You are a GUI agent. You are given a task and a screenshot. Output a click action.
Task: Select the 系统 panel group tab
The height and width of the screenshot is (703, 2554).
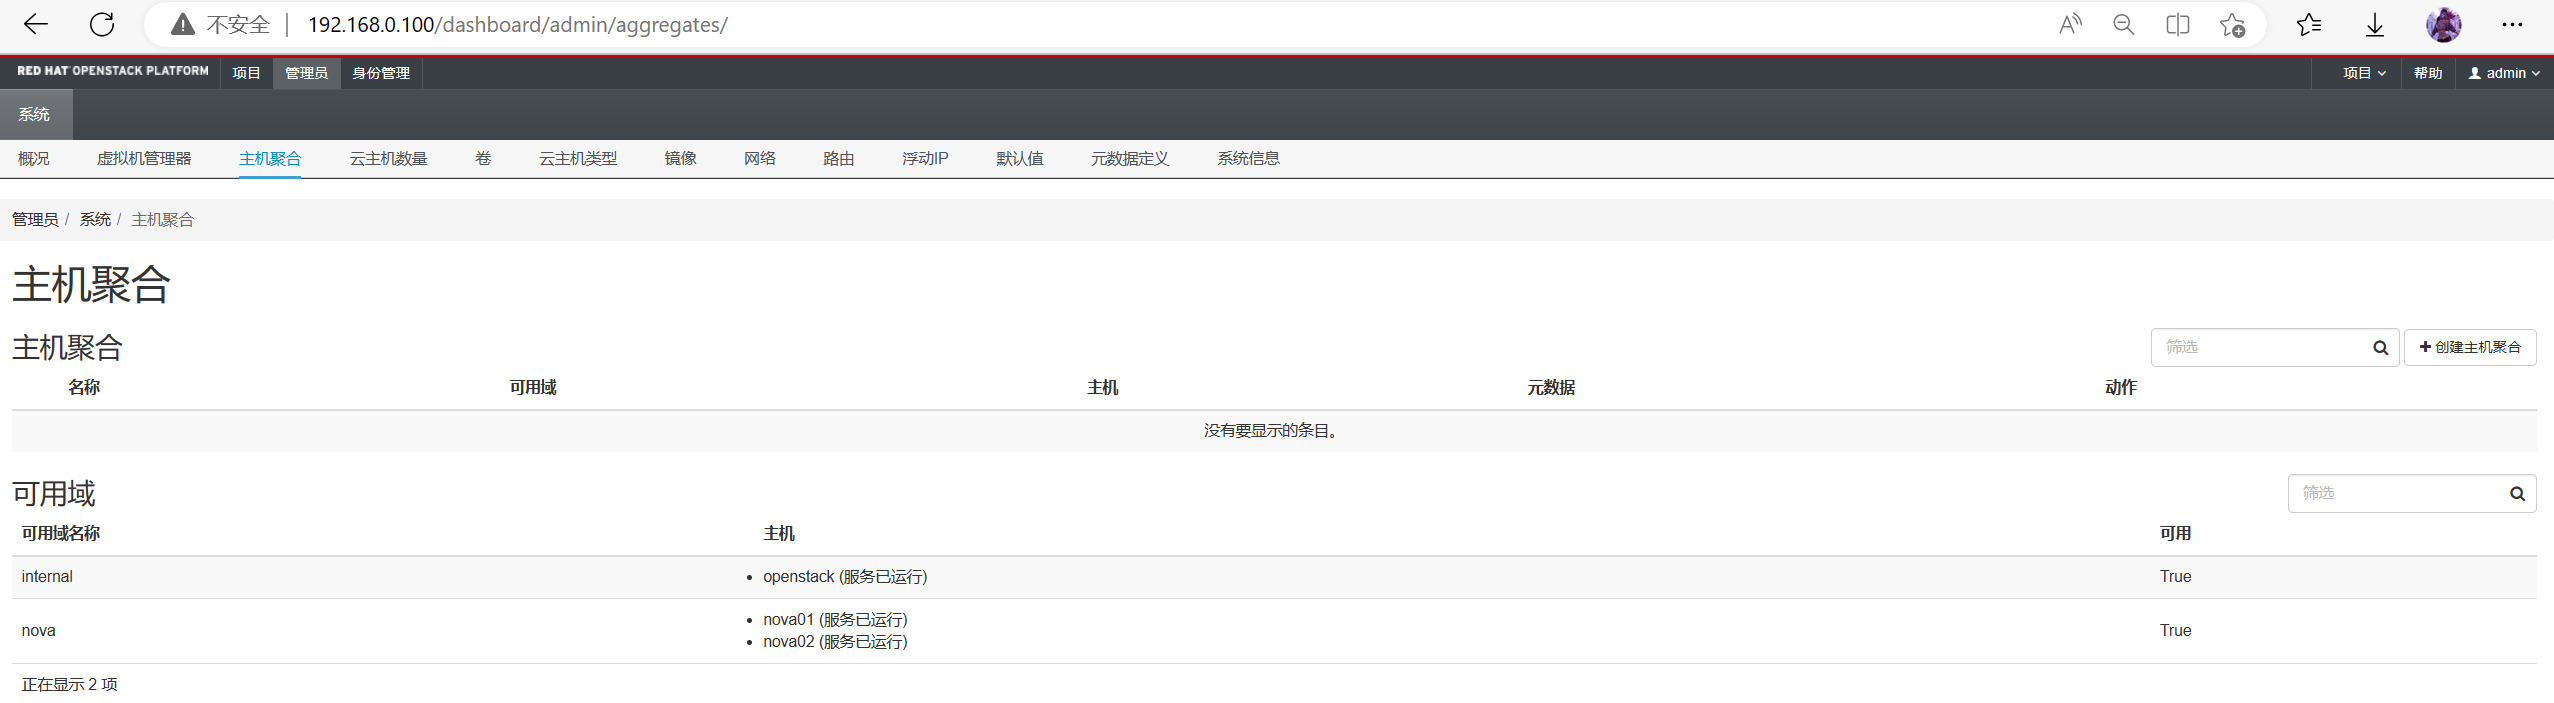35,114
